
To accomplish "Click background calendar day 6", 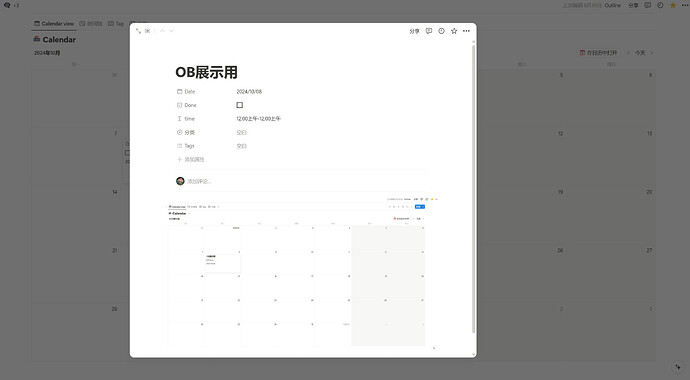I will (x=650, y=75).
